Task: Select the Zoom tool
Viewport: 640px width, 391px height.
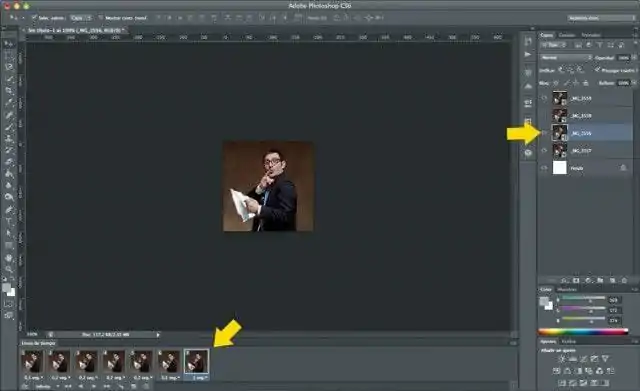Action: coord(9,269)
